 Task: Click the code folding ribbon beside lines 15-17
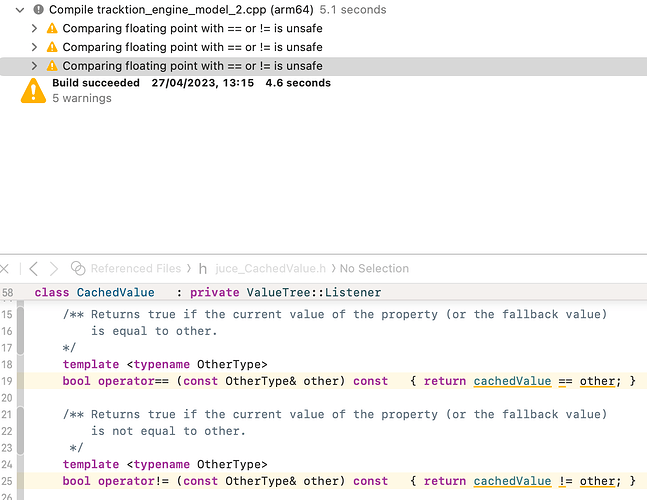click(20, 331)
